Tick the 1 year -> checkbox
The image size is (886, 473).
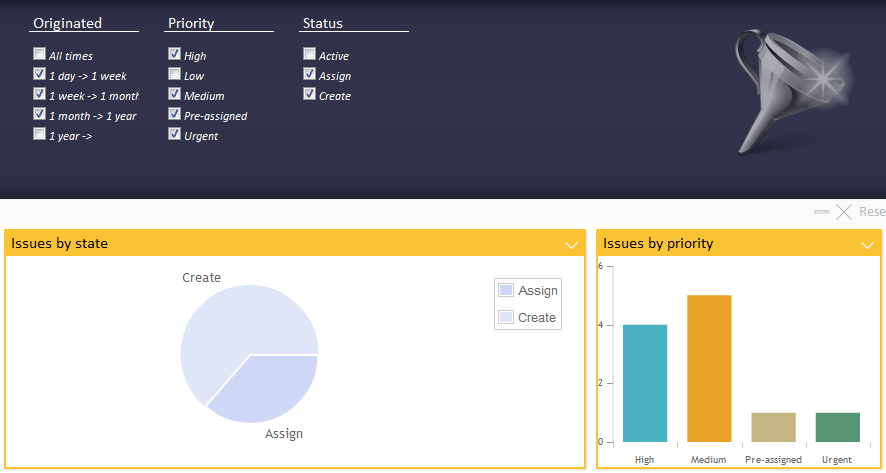point(39,135)
